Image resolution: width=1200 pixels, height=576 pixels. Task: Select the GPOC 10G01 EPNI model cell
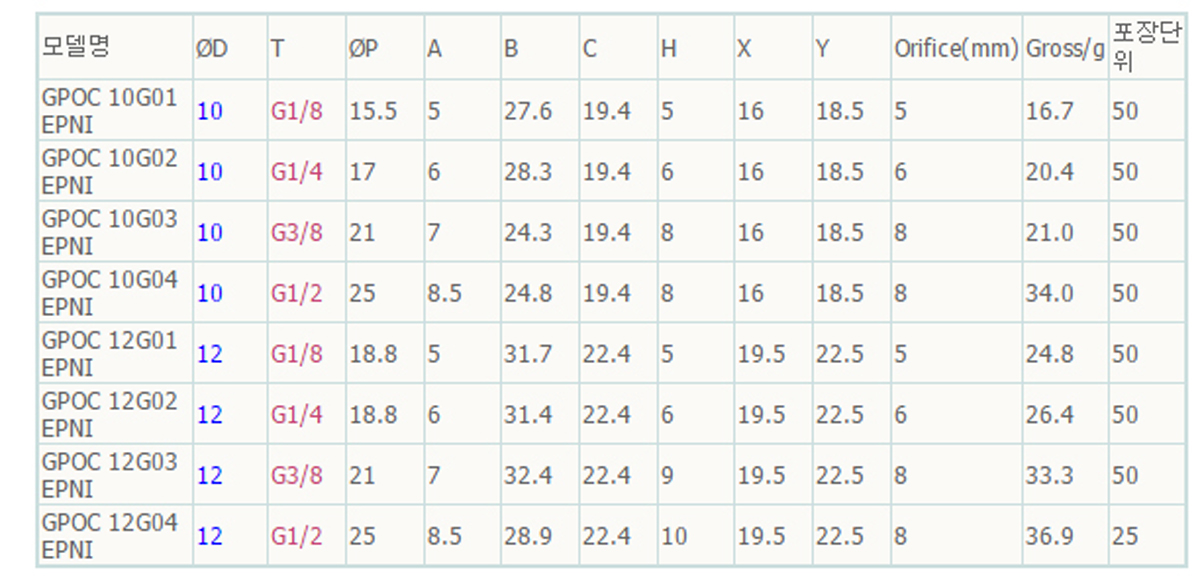[x=109, y=111]
